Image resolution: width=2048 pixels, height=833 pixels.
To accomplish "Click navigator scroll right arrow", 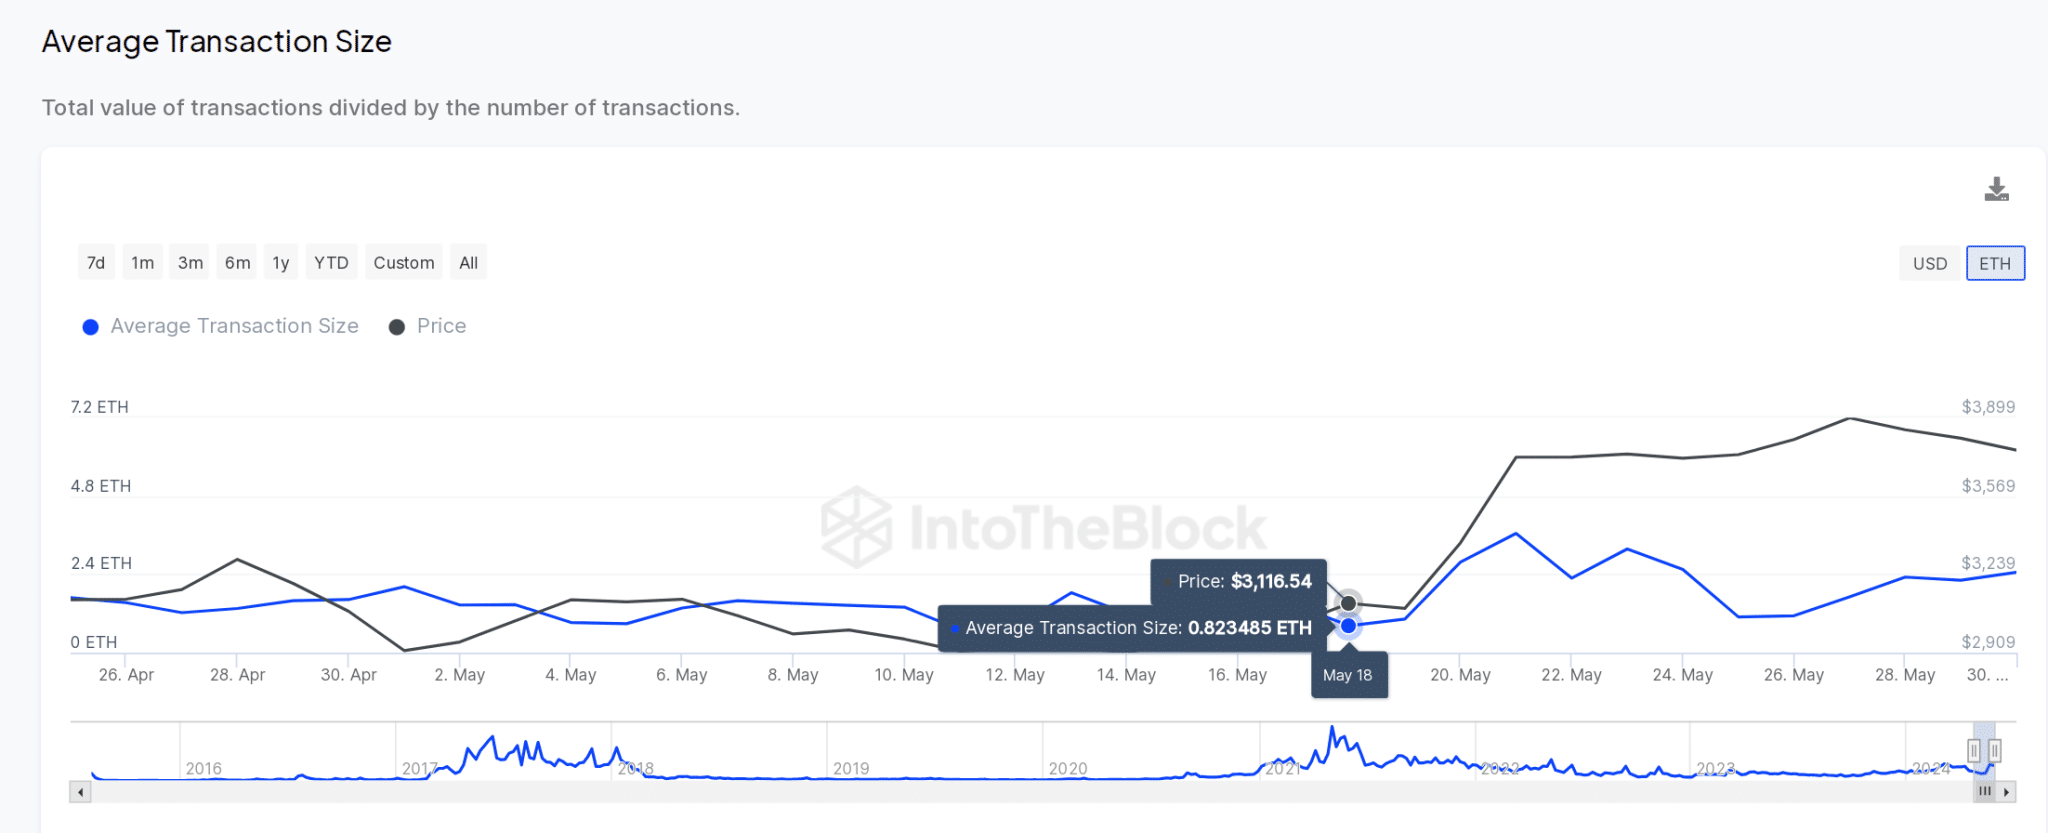I will coord(2006,792).
